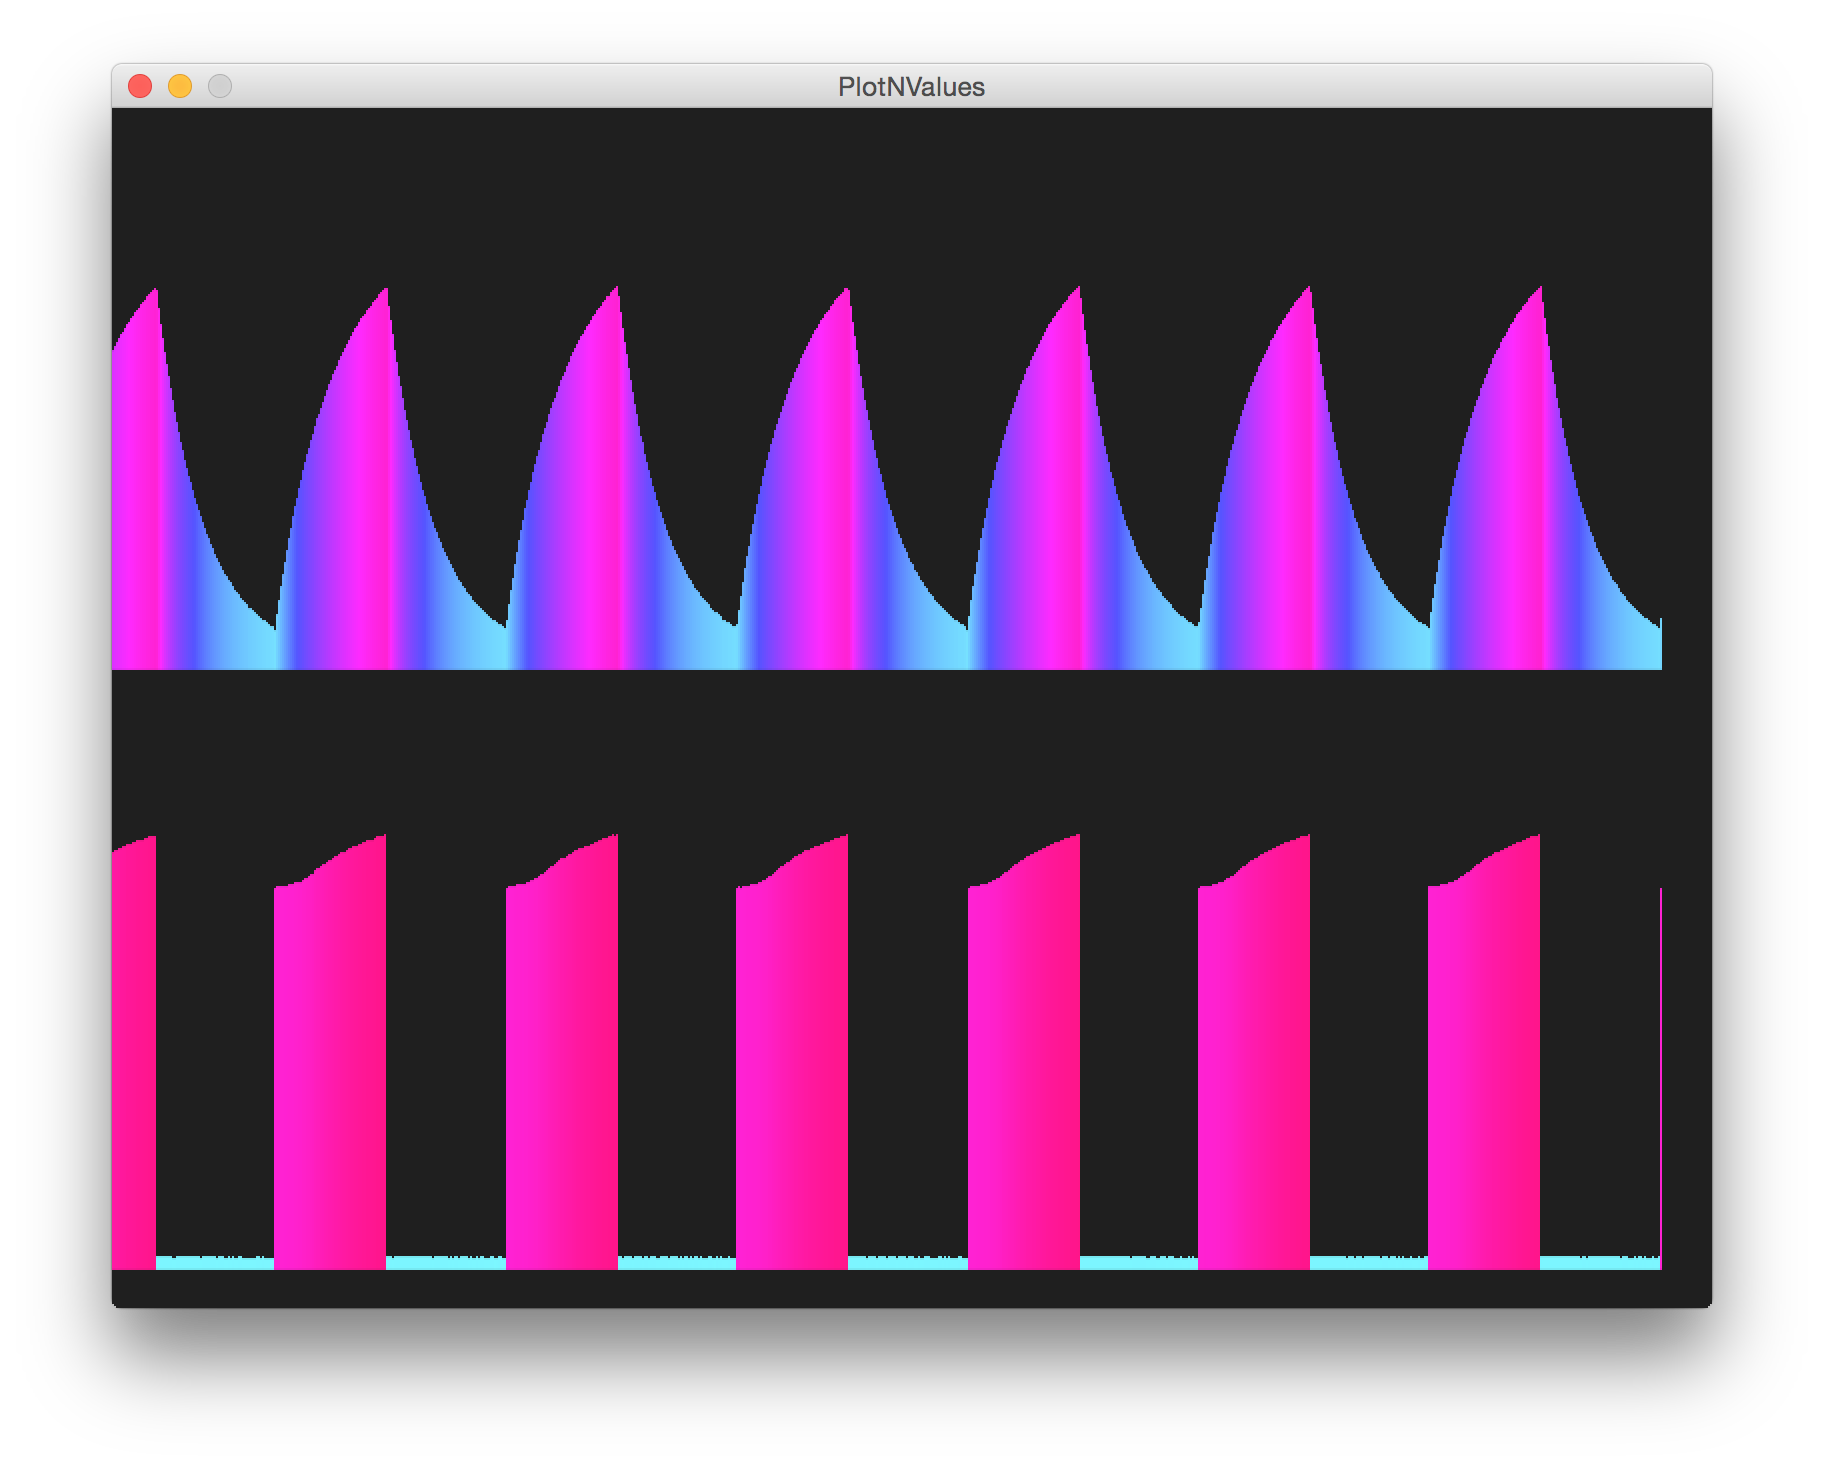This screenshot has width=1824, height=1468.
Task: Click the PlotNValues title bar text
Action: click(x=911, y=87)
